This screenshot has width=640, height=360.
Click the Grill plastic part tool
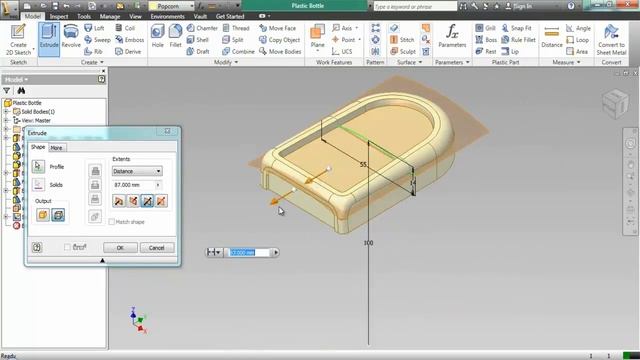(x=486, y=28)
